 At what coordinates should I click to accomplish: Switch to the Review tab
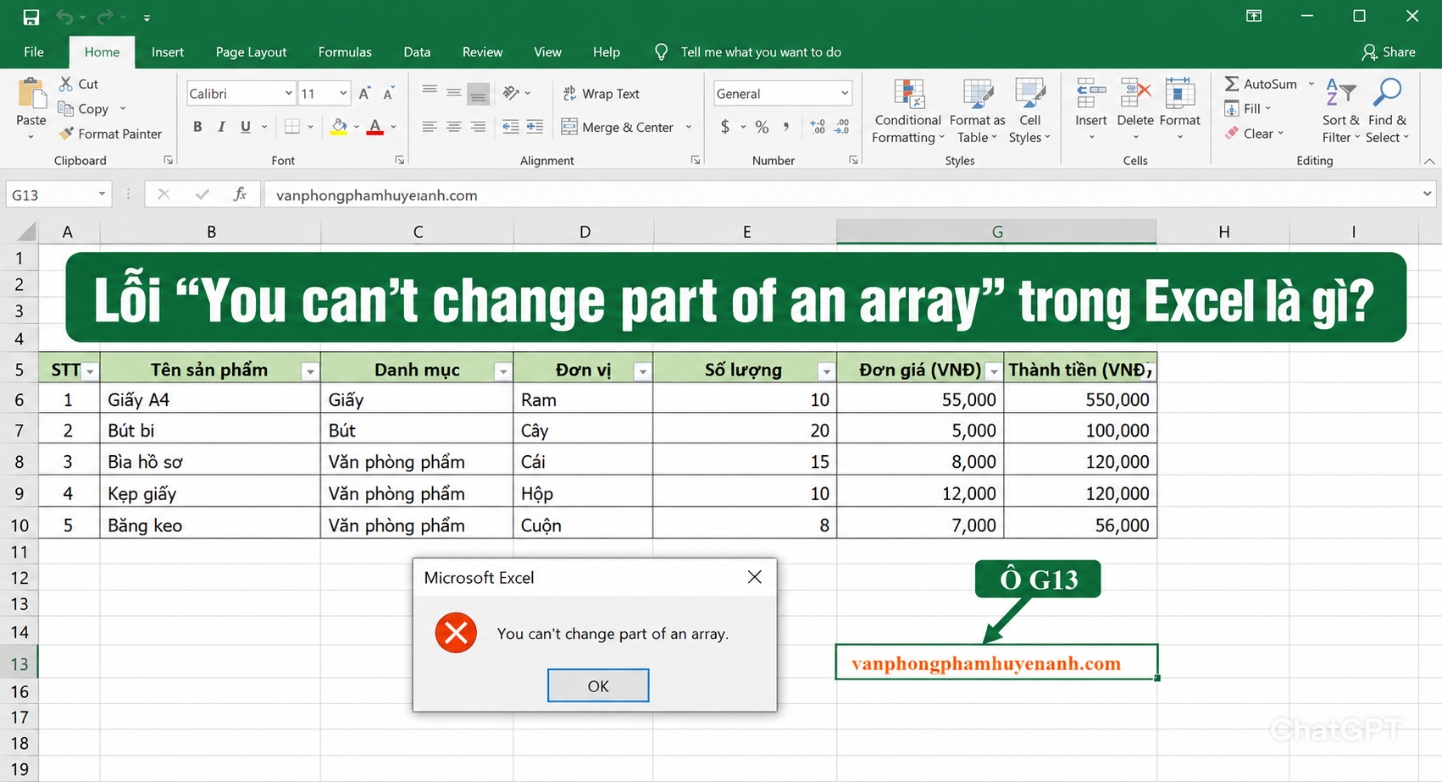[482, 52]
